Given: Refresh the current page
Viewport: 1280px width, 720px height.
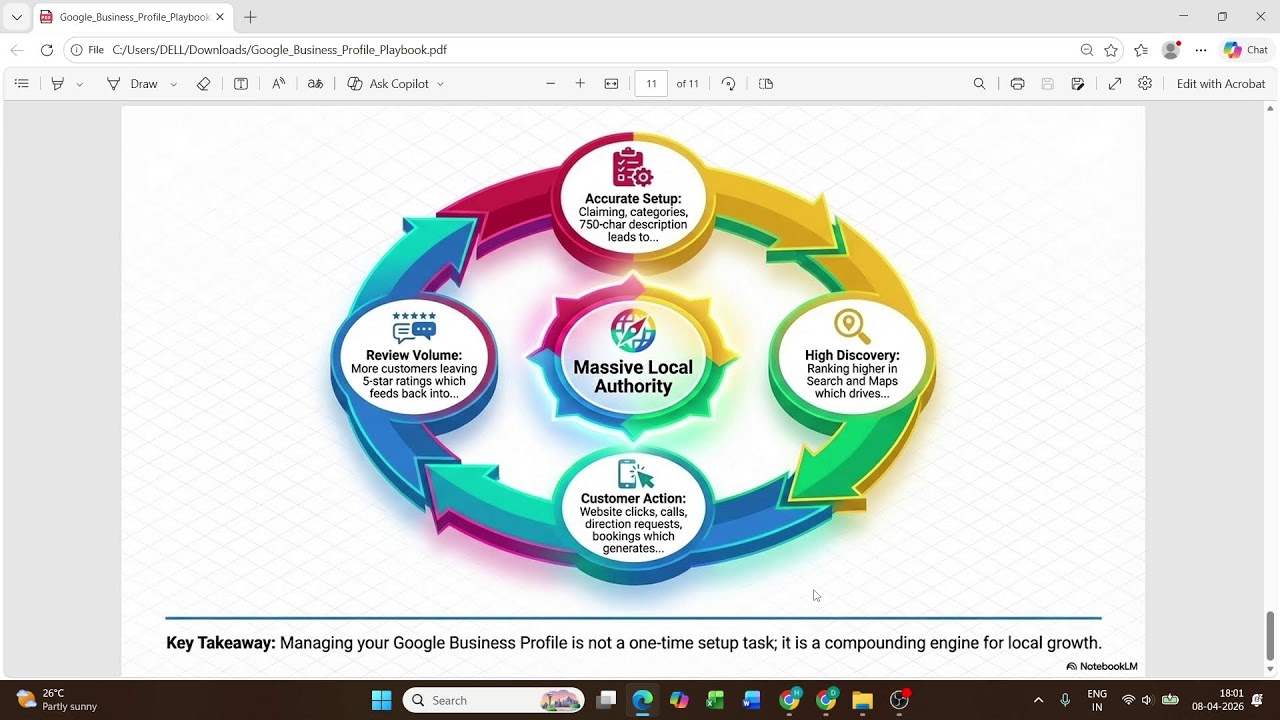Looking at the screenshot, I should coord(47,50).
